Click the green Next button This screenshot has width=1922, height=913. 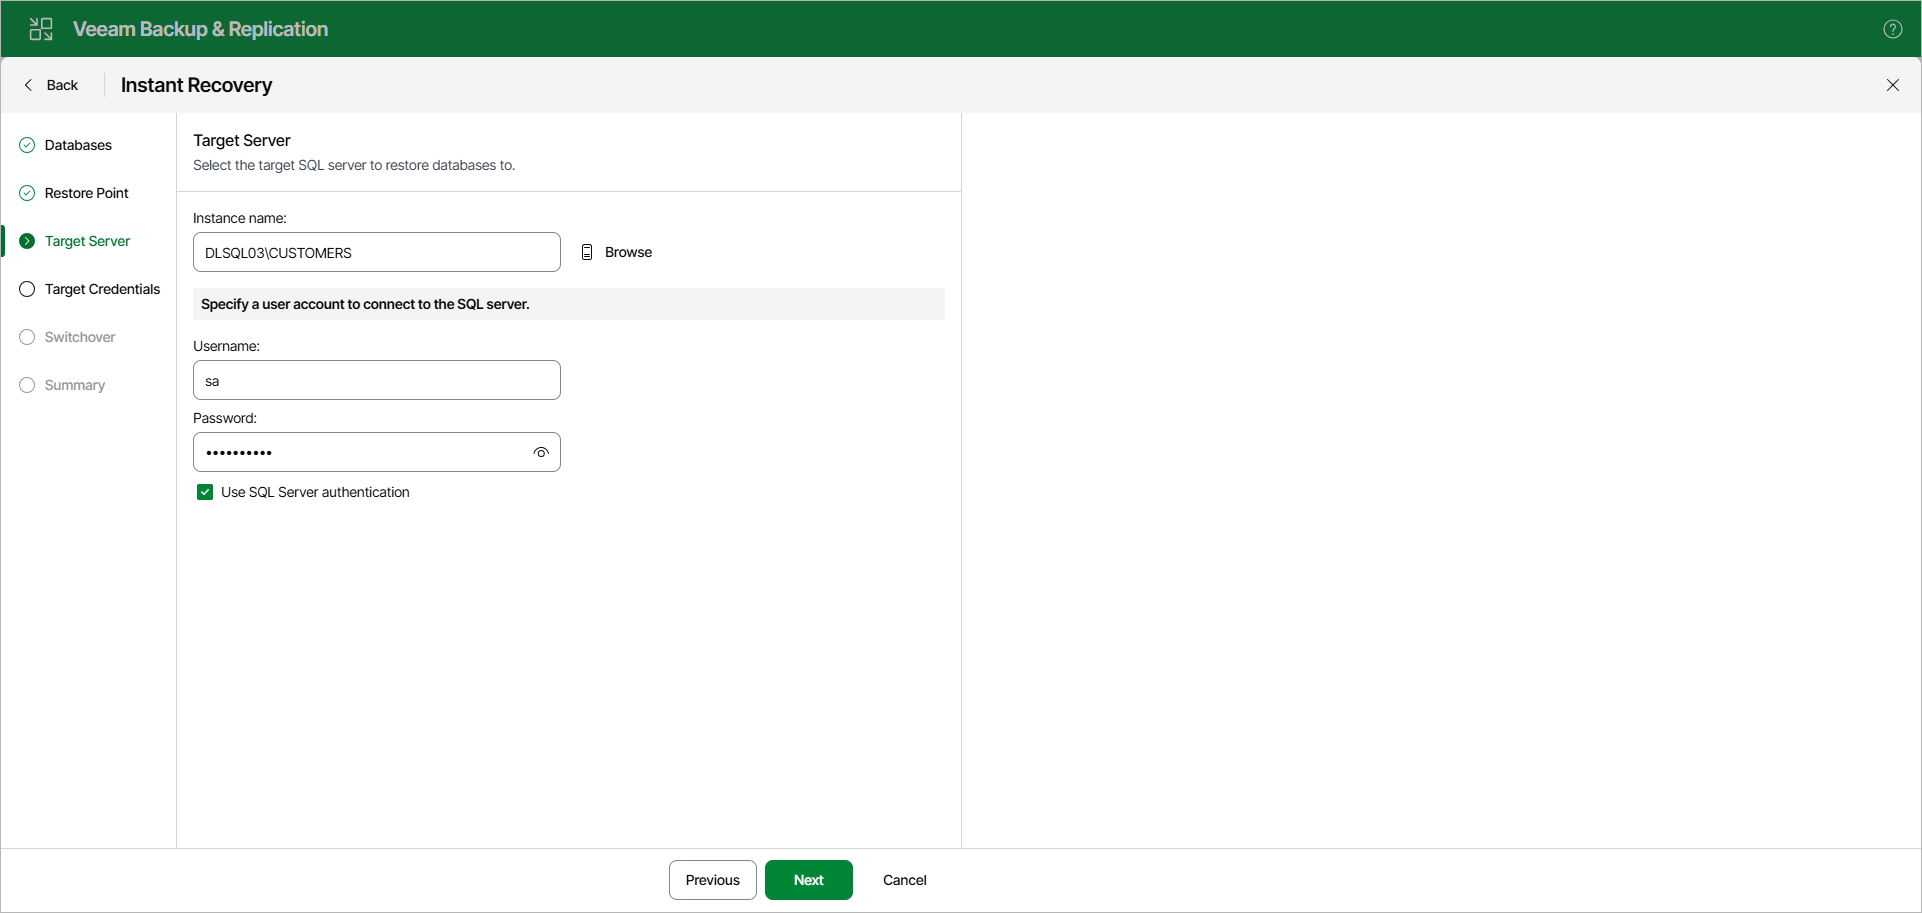(x=809, y=880)
